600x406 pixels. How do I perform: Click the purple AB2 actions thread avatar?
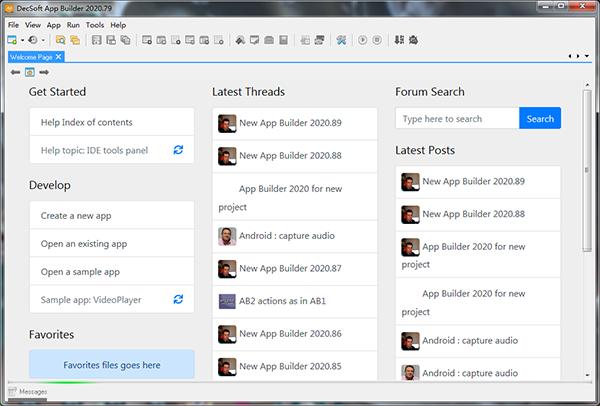click(227, 301)
